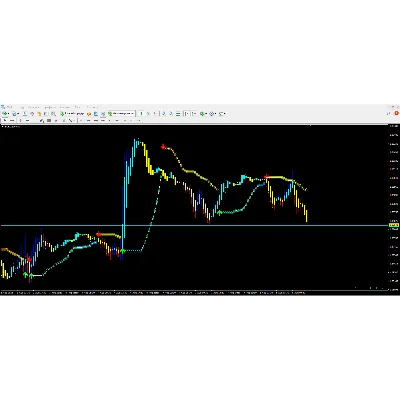Click the red notification icon at top right
400x400 pixels.
point(397,113)
